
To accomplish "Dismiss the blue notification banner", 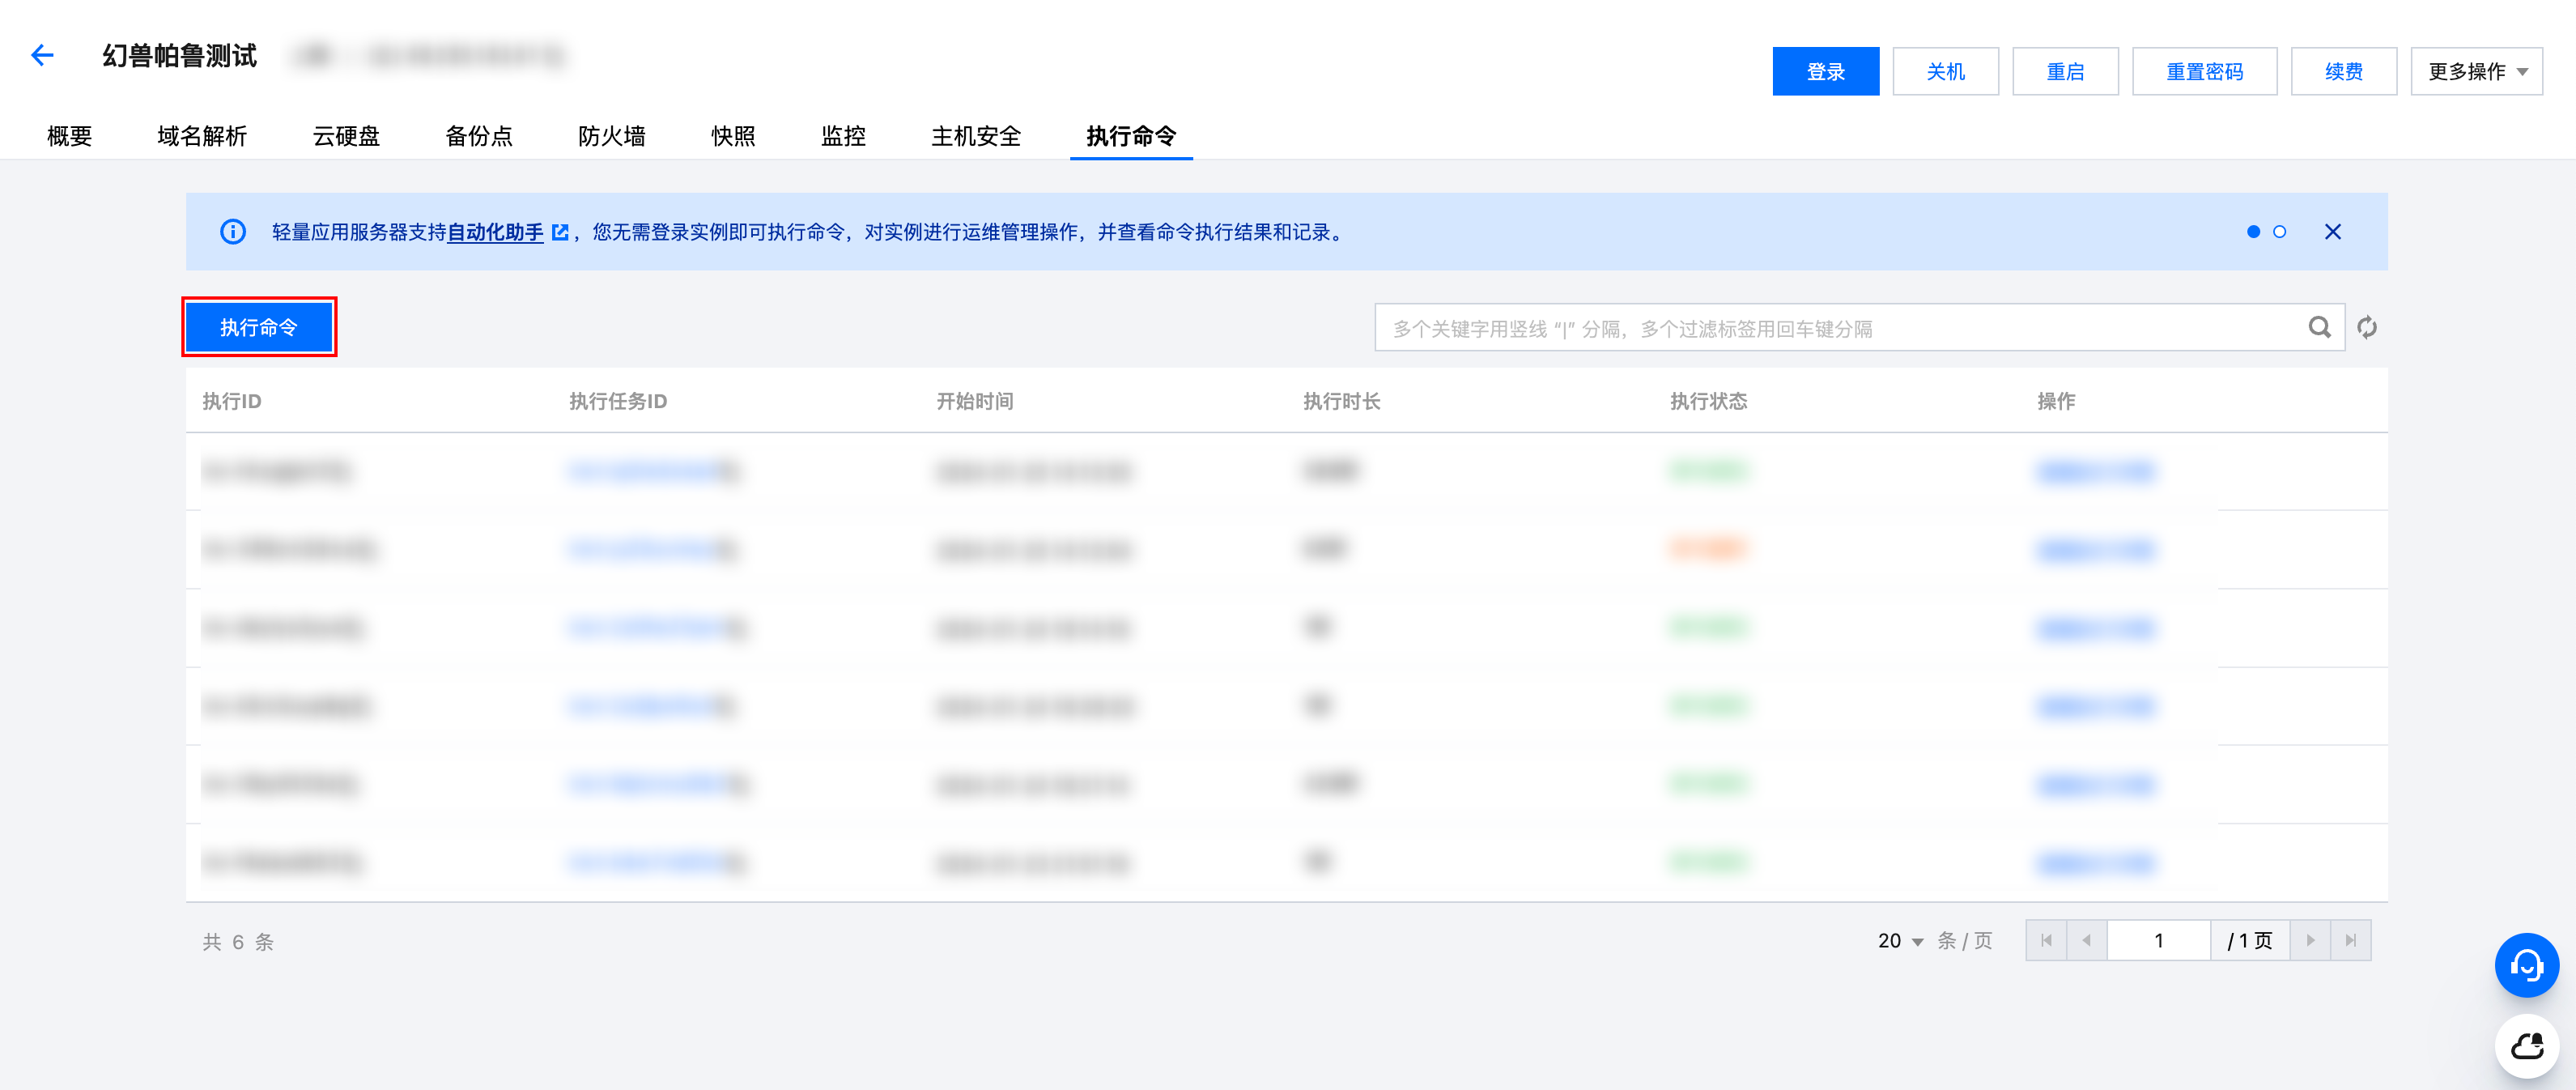I will [x=2332, y=232].
